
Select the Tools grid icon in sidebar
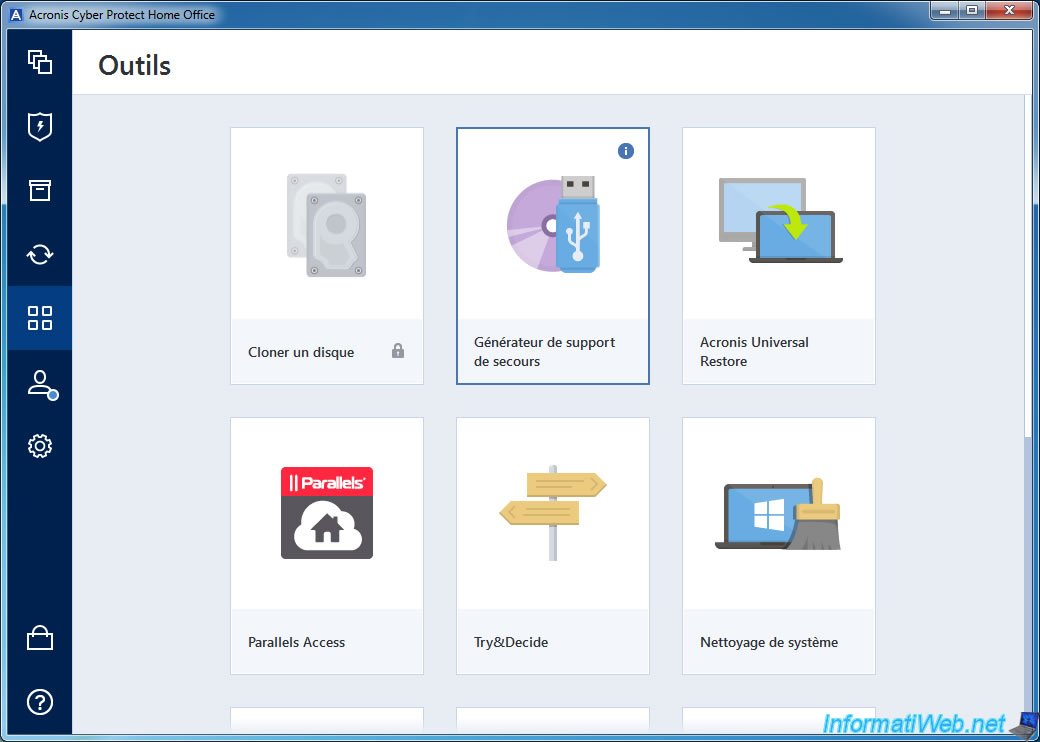coord(39,318)
